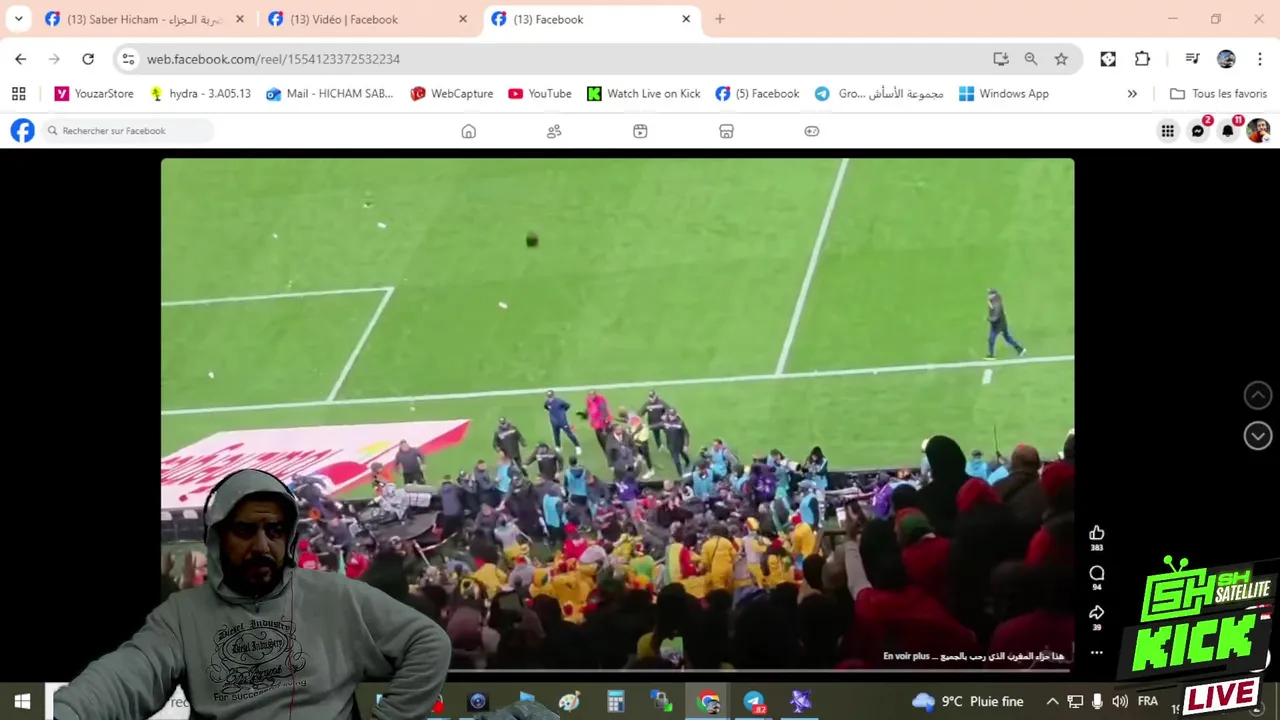Open Messenger chats icon
The image size is (1280, 720).
point(1198,131)
